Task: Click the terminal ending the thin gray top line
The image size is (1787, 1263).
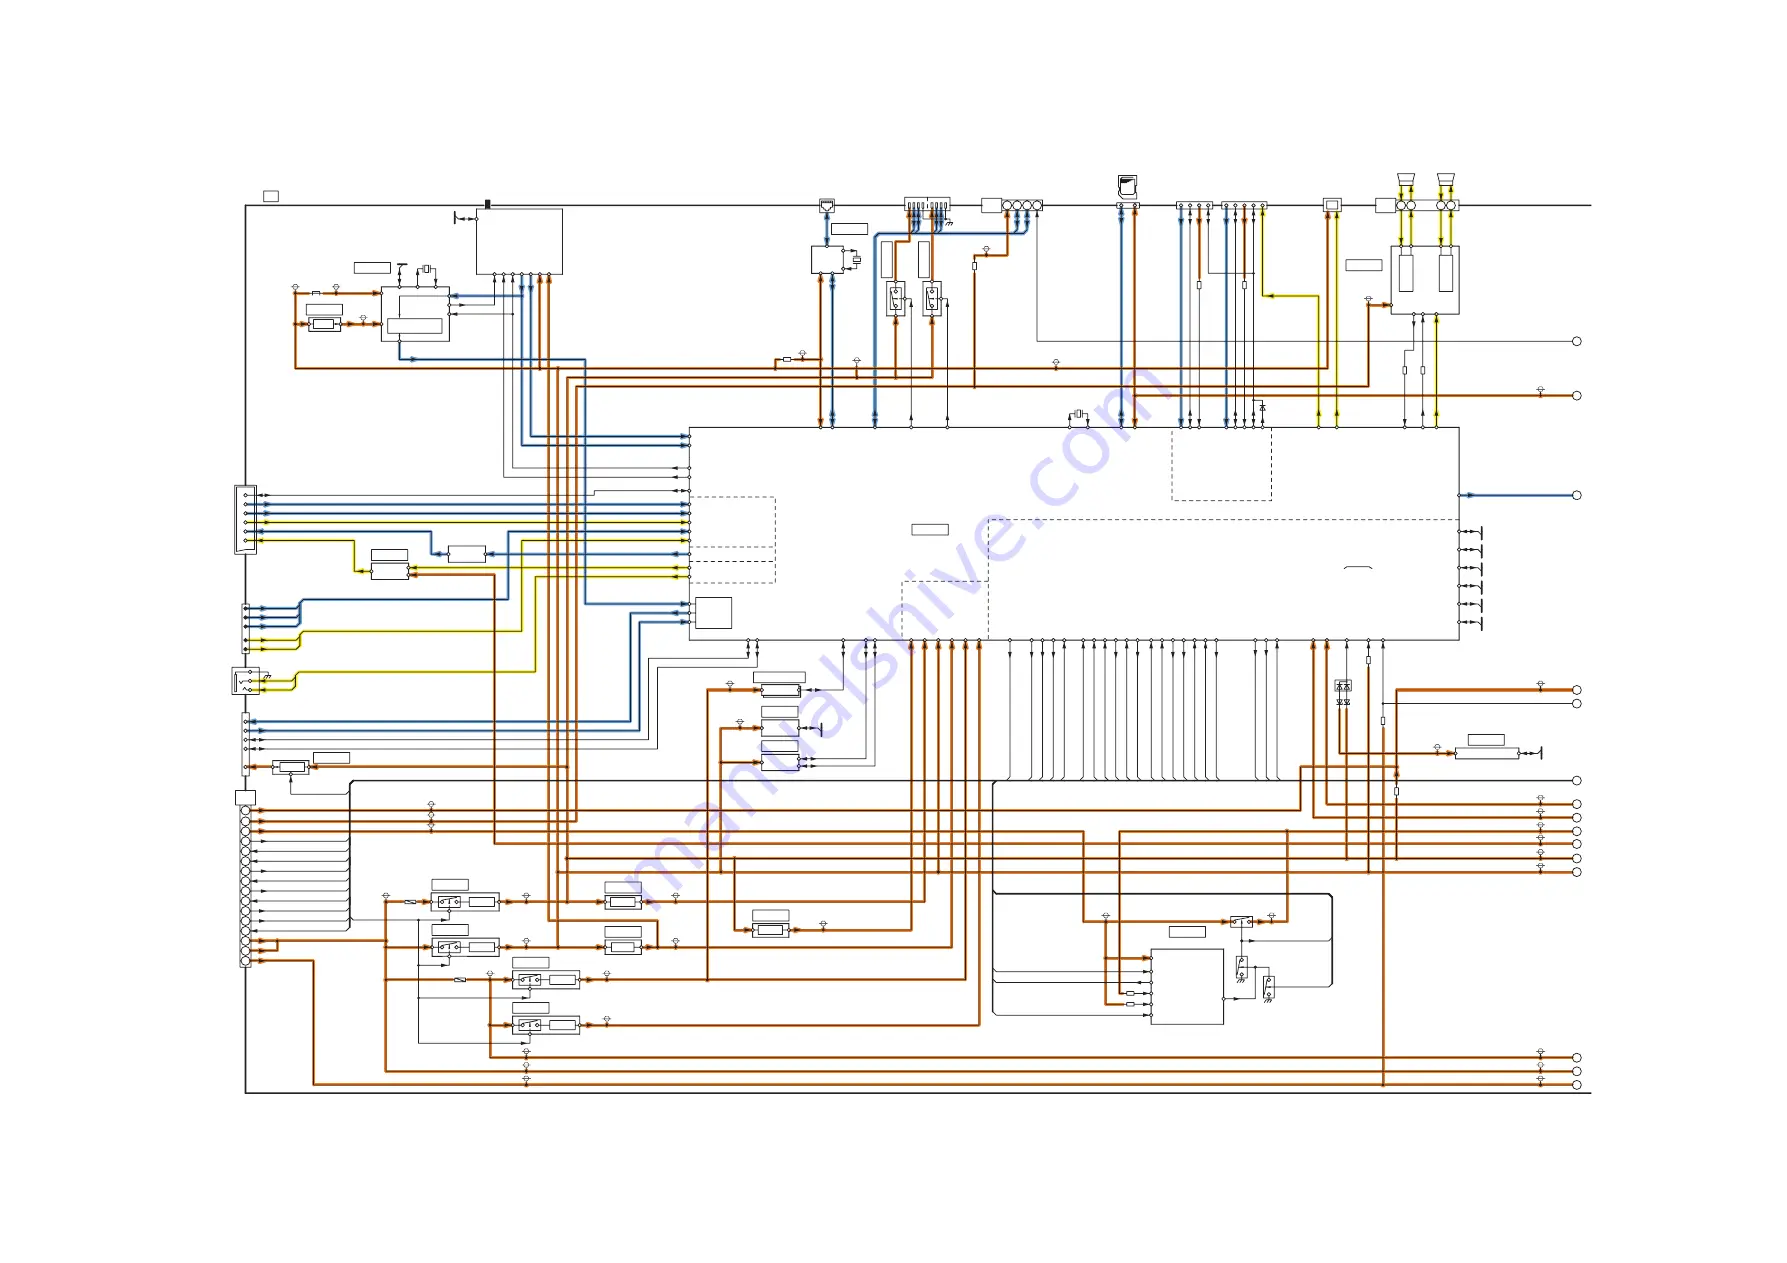Action: tap(1577, 341)
